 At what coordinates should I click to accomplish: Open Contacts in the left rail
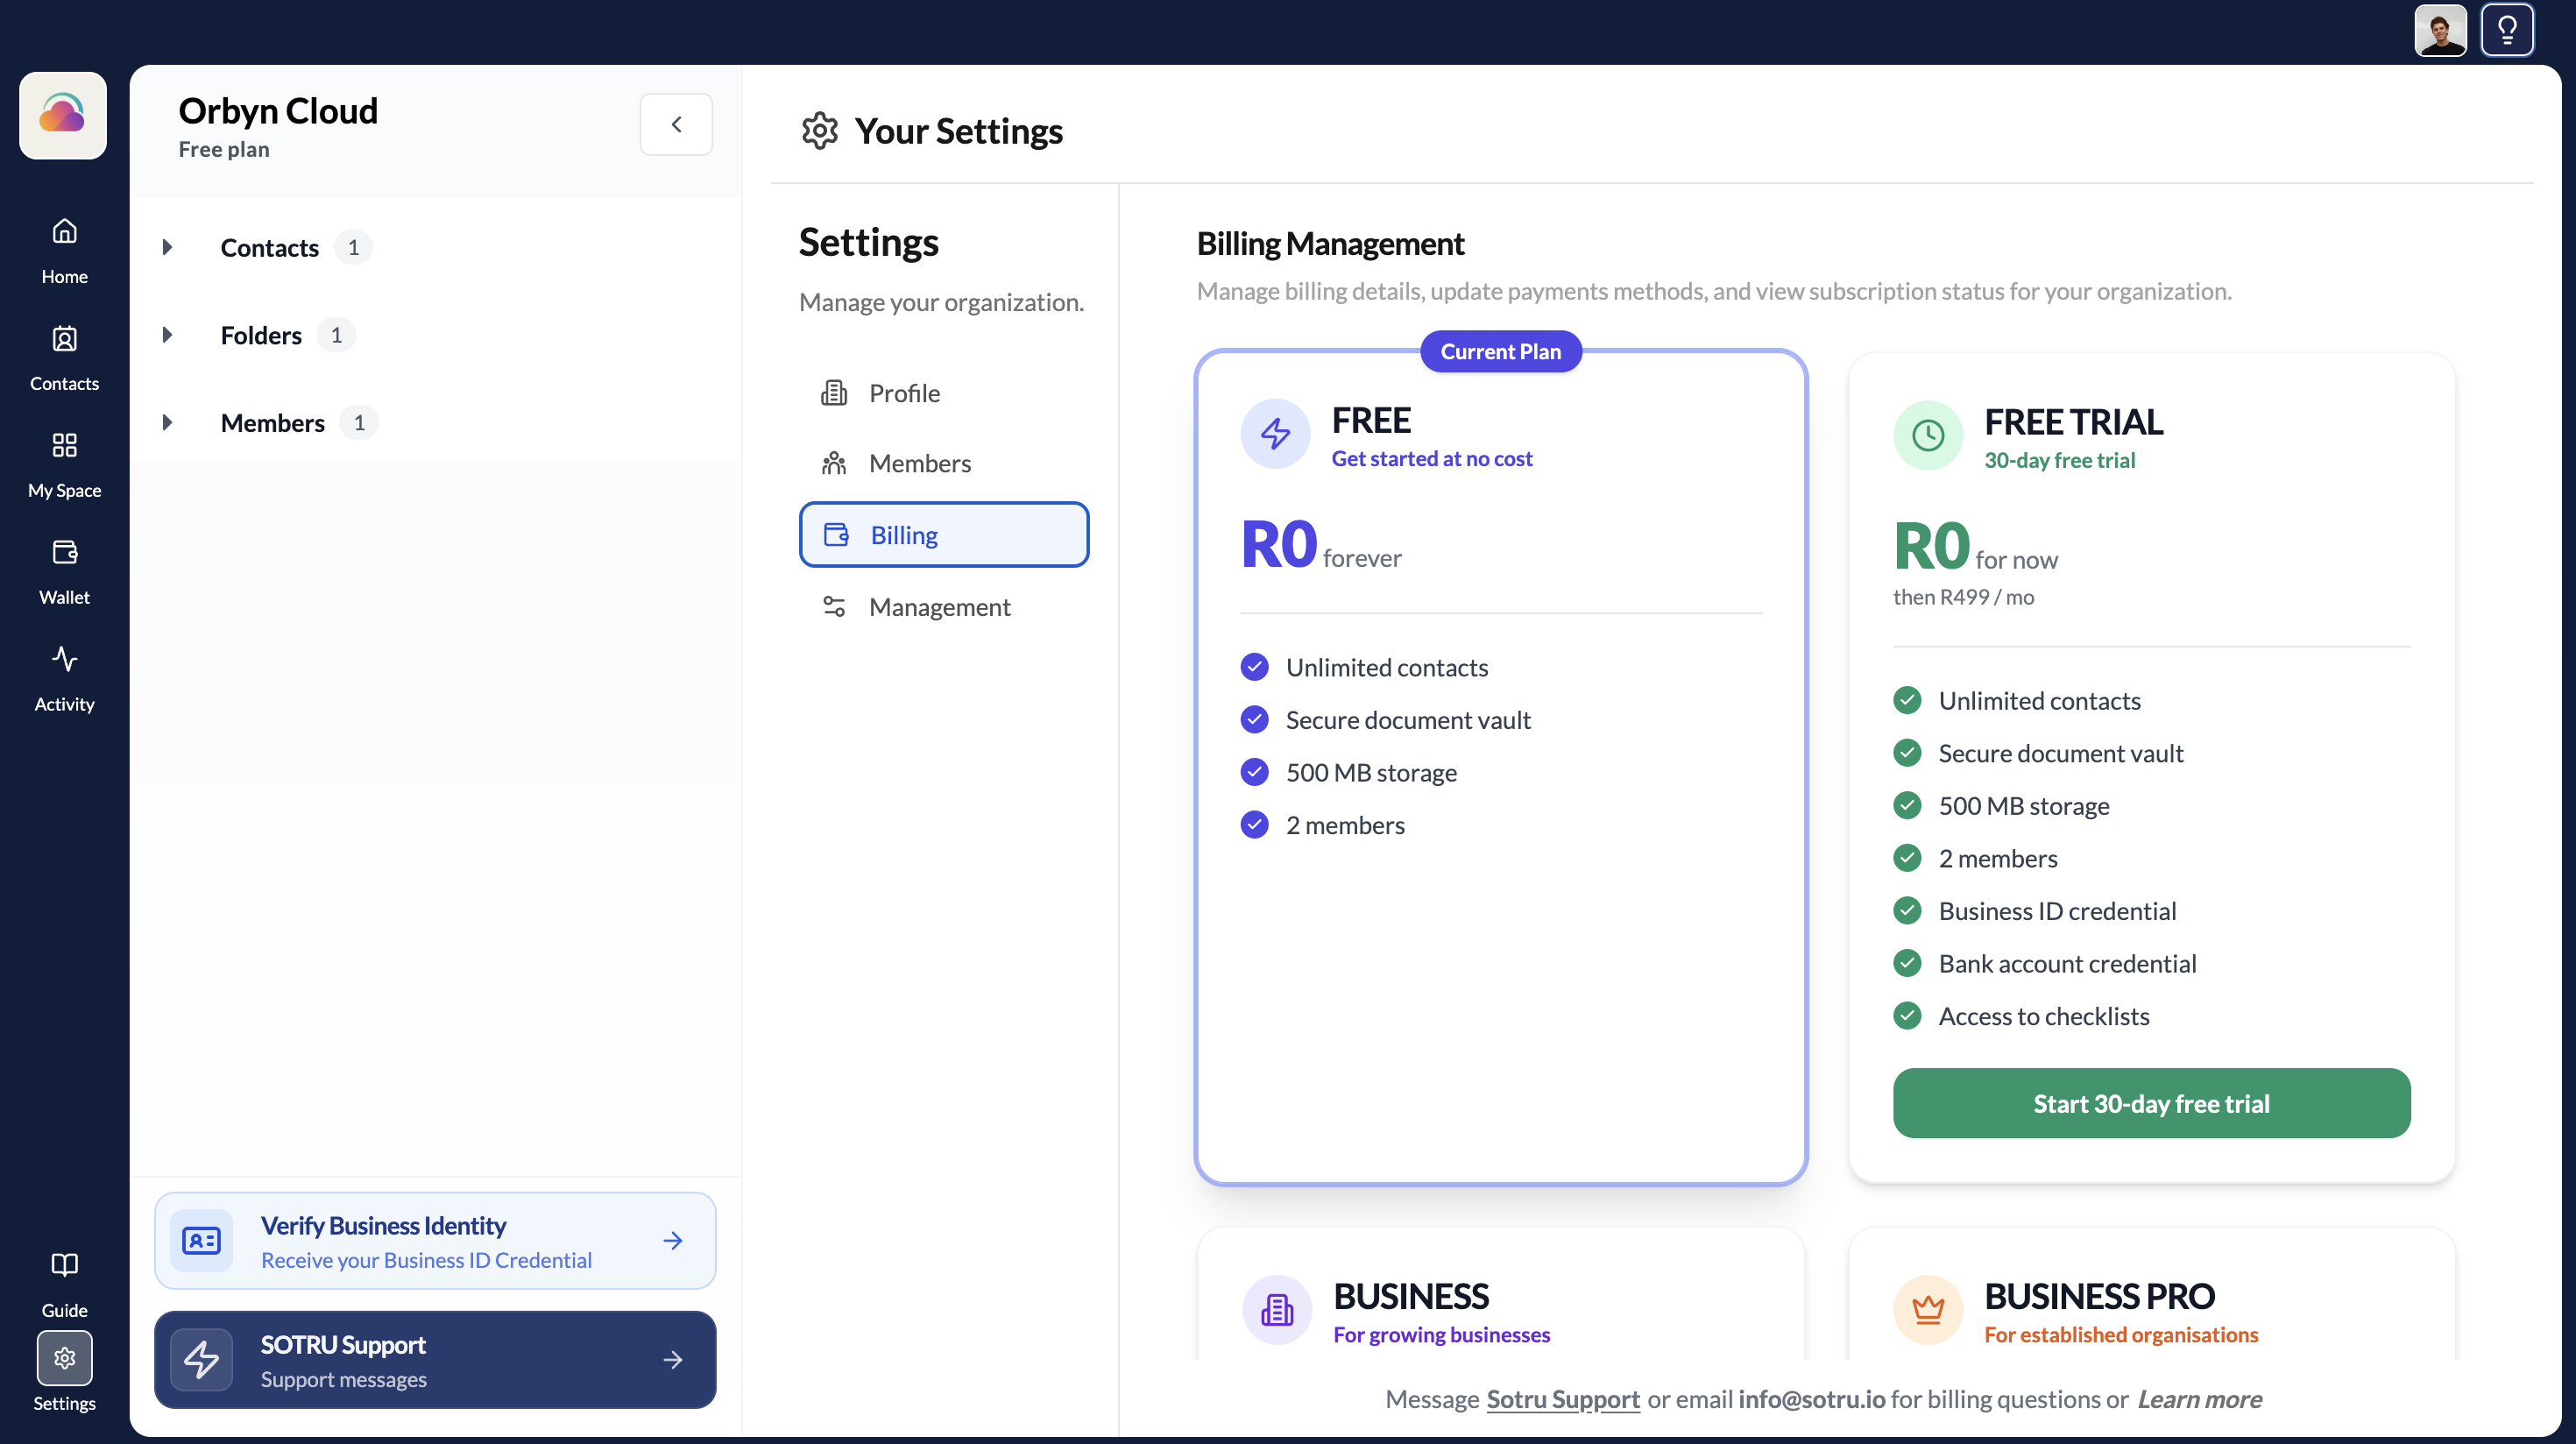click(x=64, y=357)
